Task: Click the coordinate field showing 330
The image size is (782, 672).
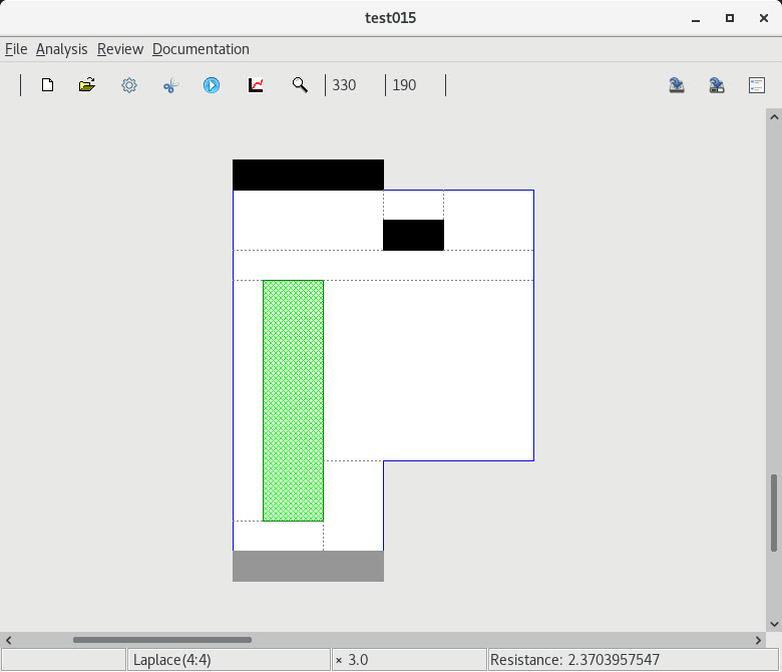Action: tap(354, 85)
